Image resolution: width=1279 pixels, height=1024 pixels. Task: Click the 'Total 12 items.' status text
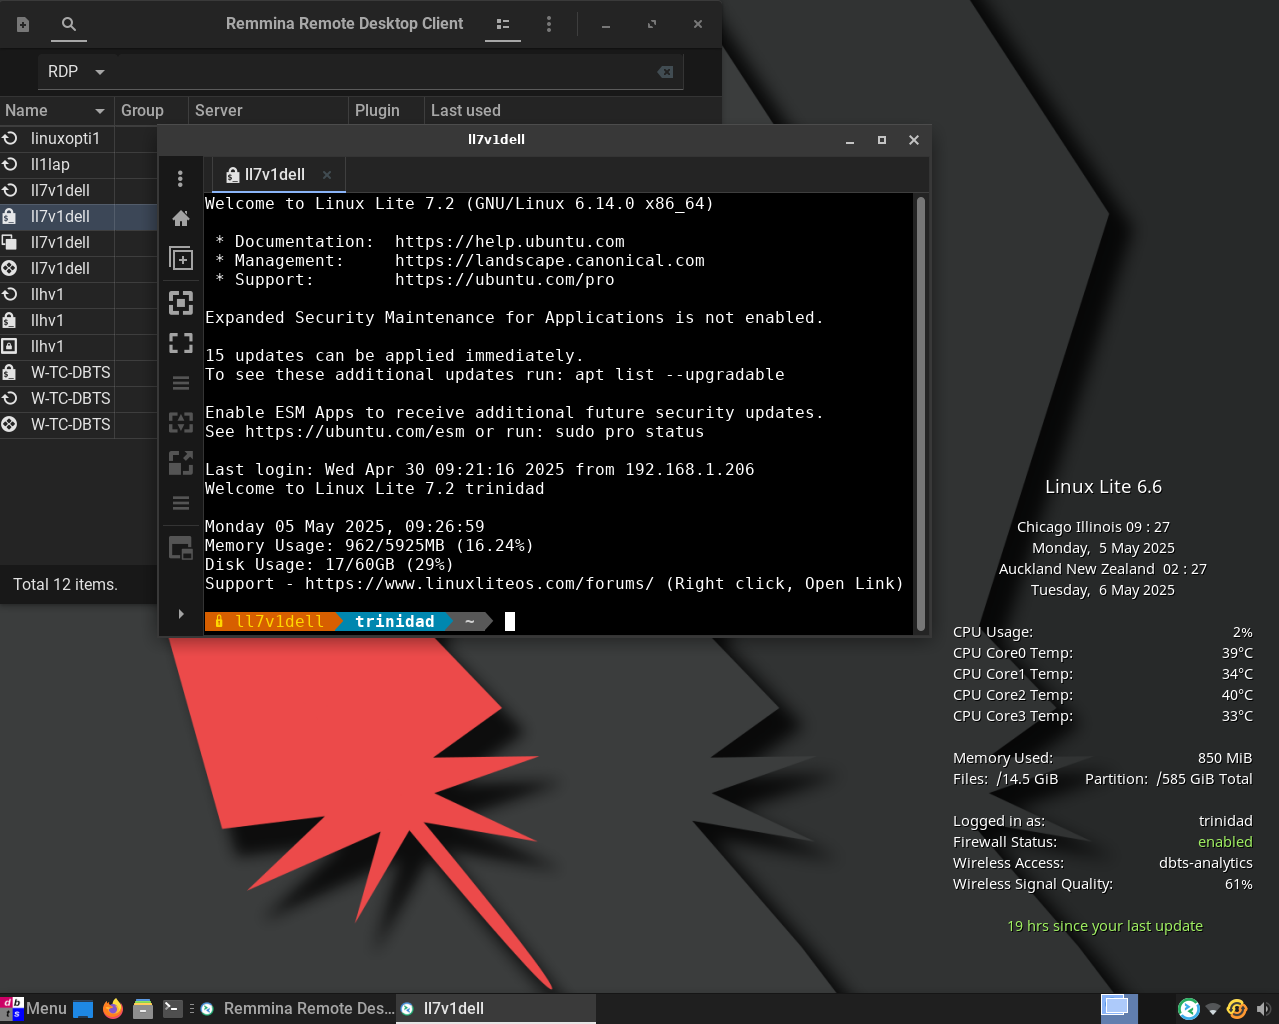pyautogui.click(x=65, y=585)
